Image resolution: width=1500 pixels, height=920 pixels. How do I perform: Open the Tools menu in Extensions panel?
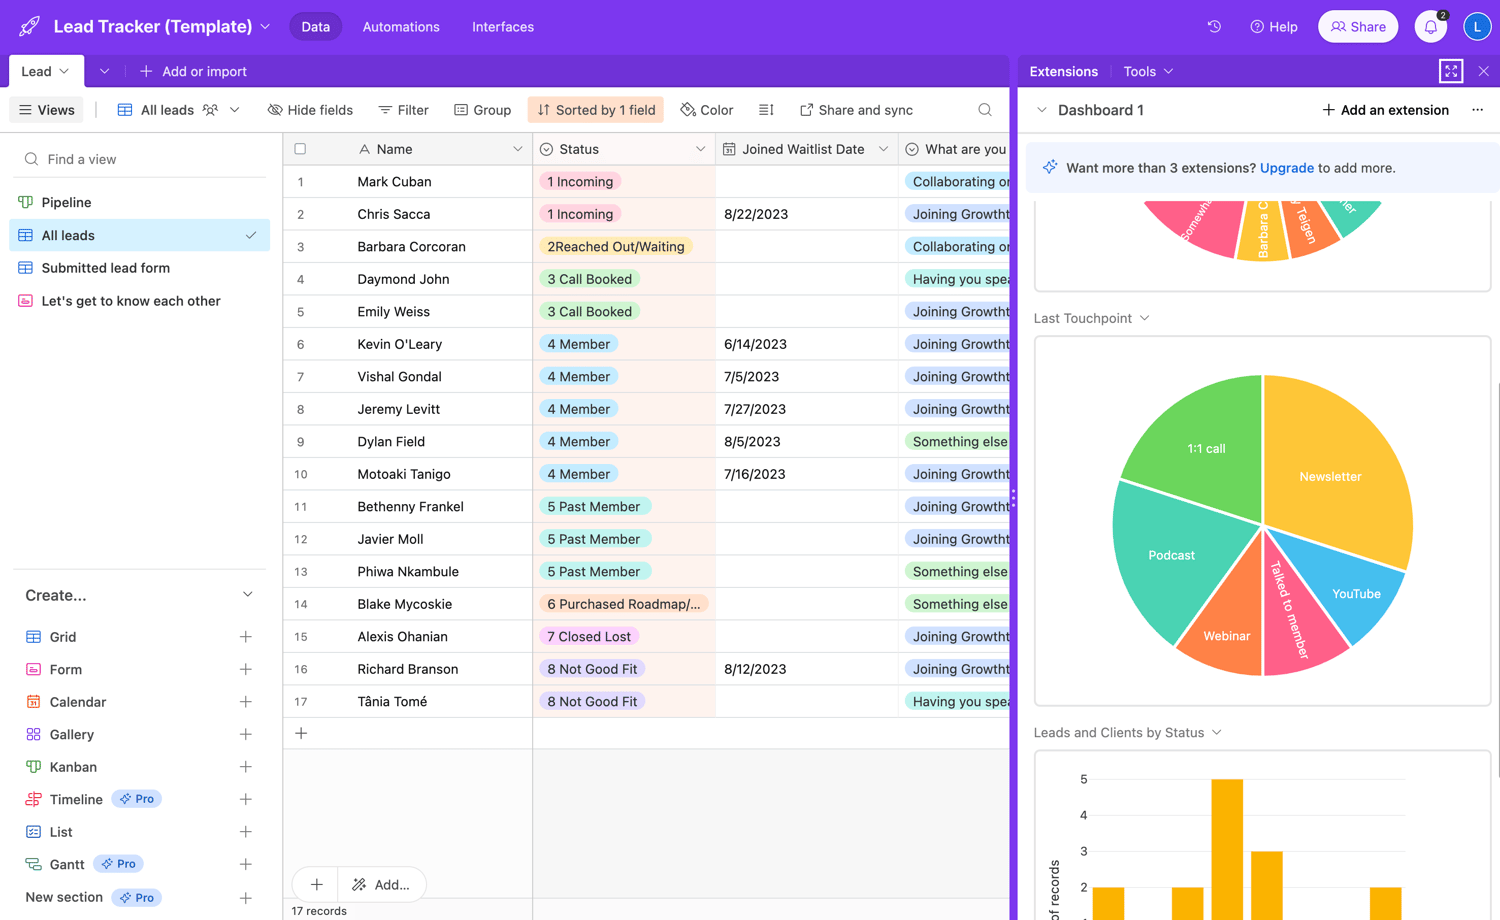tap(1145, 71)
